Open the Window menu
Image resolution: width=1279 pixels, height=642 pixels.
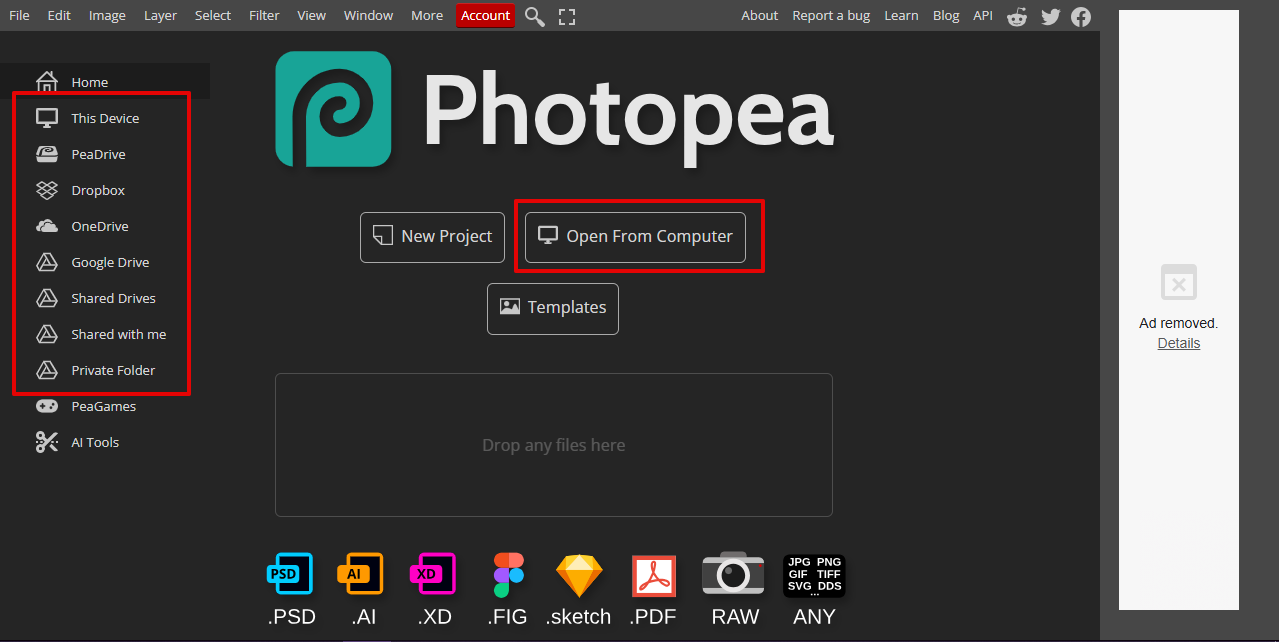click(x=368, y=16)
